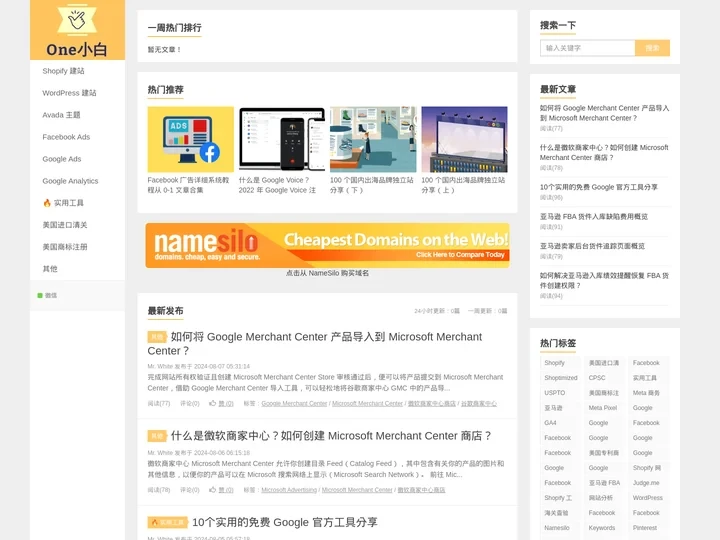The width and height of the screenshot is (720, 540).
Task: Open sidebar article 10个实用的免费 Google 官方工具分享
Action: tap(599, 187)
